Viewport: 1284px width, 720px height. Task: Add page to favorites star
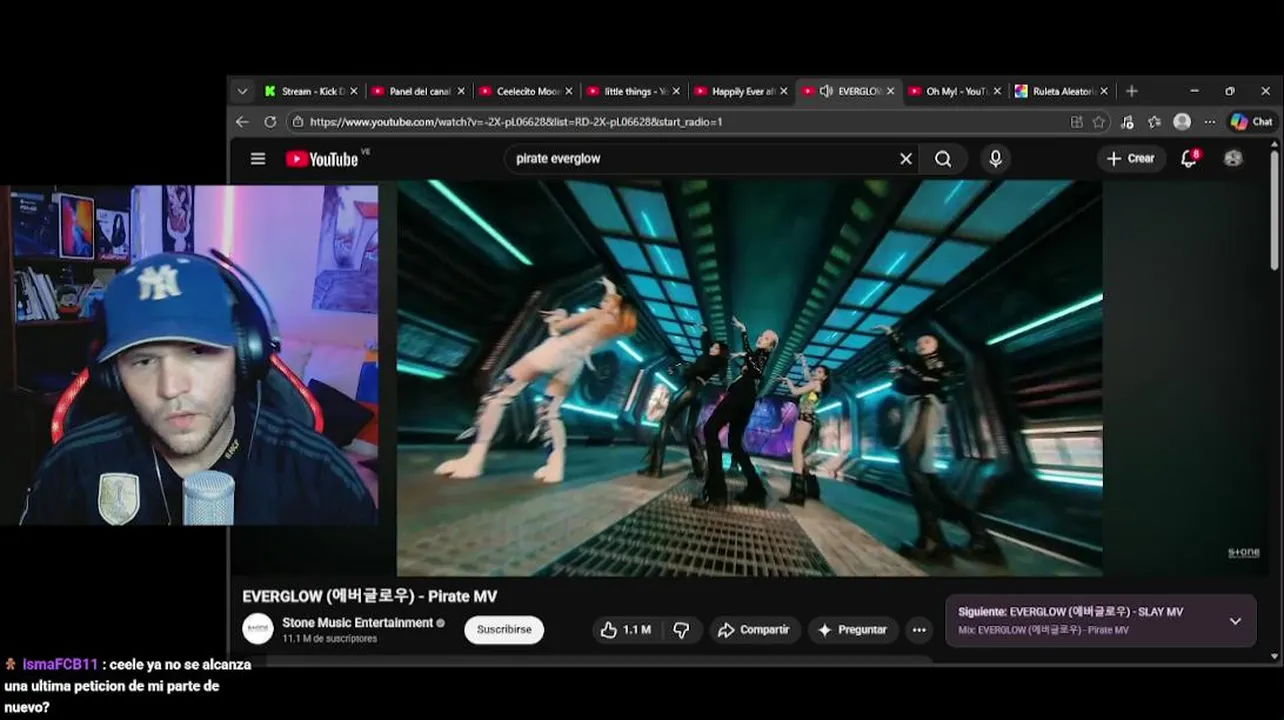coord(1099,121)
